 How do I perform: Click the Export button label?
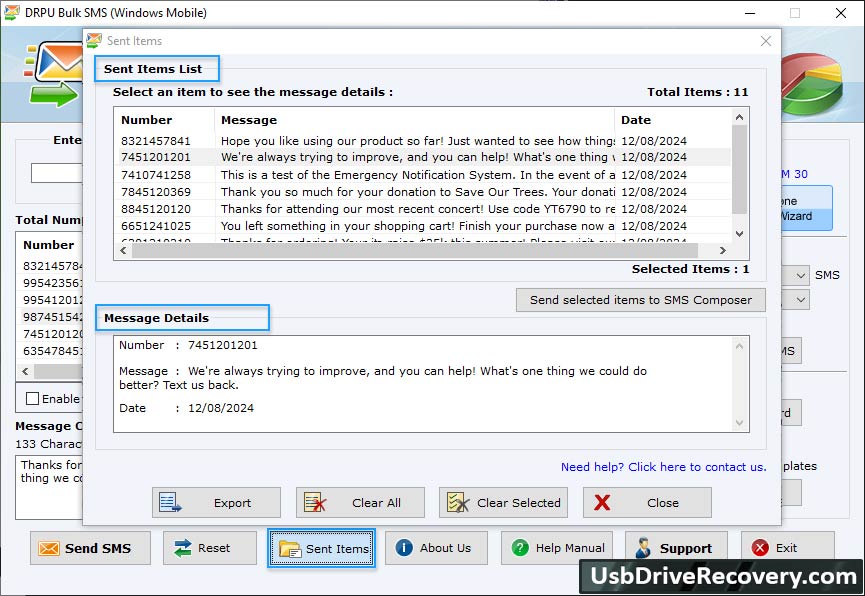coord(232,503)
